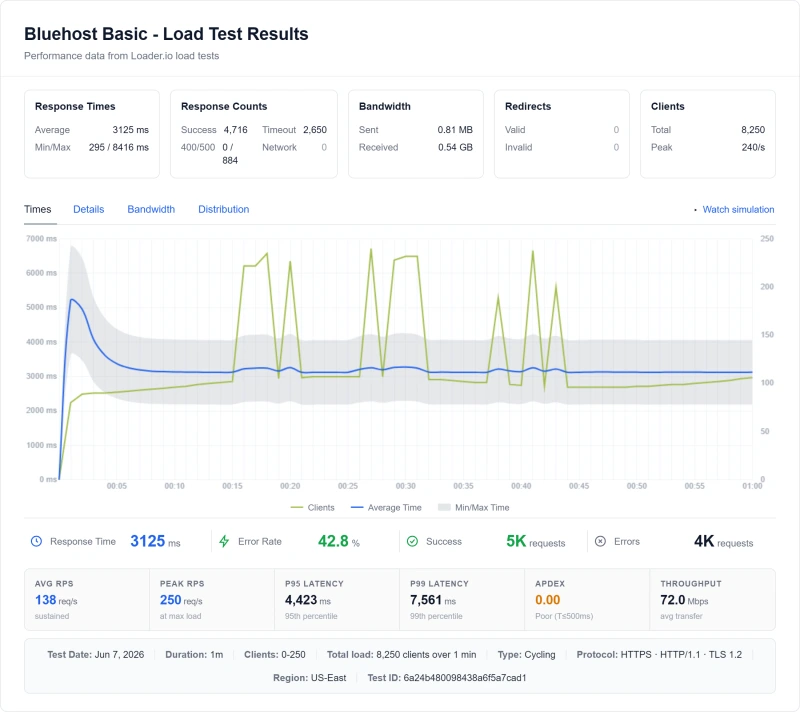
Task: Click the 250 right axis label
Action: 767,238
